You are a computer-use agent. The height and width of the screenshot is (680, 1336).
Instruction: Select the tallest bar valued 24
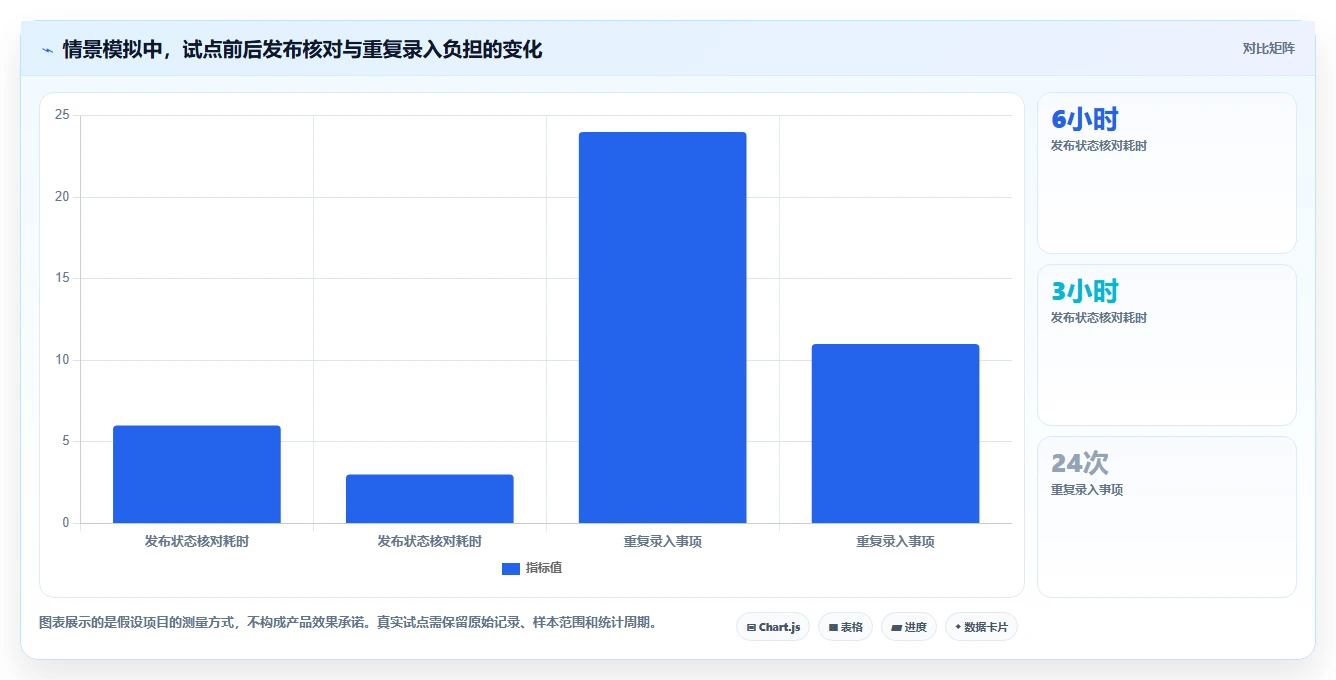click(x=663, y=327)
